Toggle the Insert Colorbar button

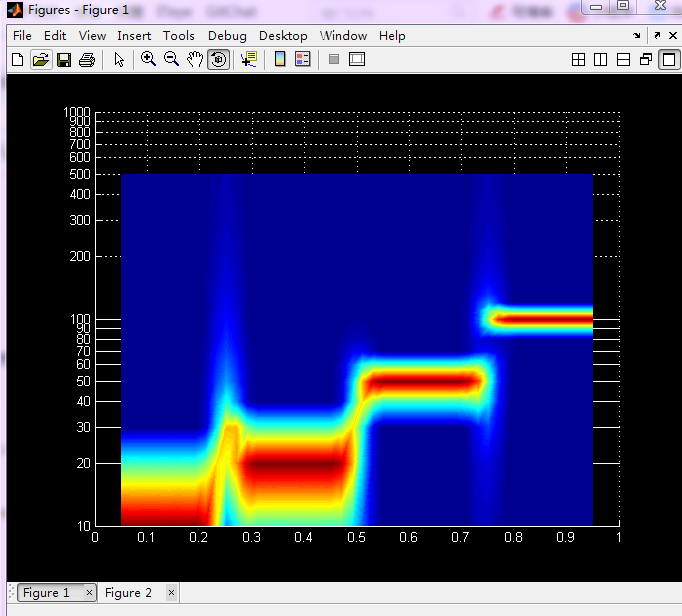click(280, 60)
